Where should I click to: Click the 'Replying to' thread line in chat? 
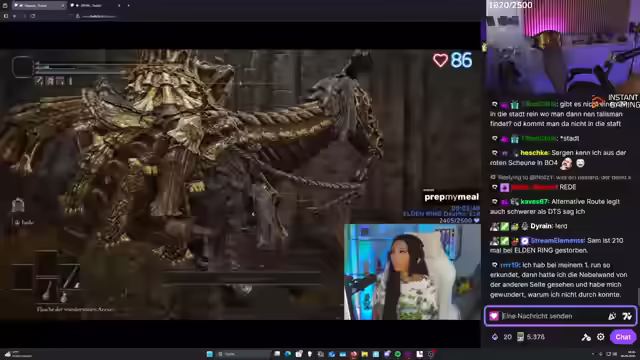(561, 177)
